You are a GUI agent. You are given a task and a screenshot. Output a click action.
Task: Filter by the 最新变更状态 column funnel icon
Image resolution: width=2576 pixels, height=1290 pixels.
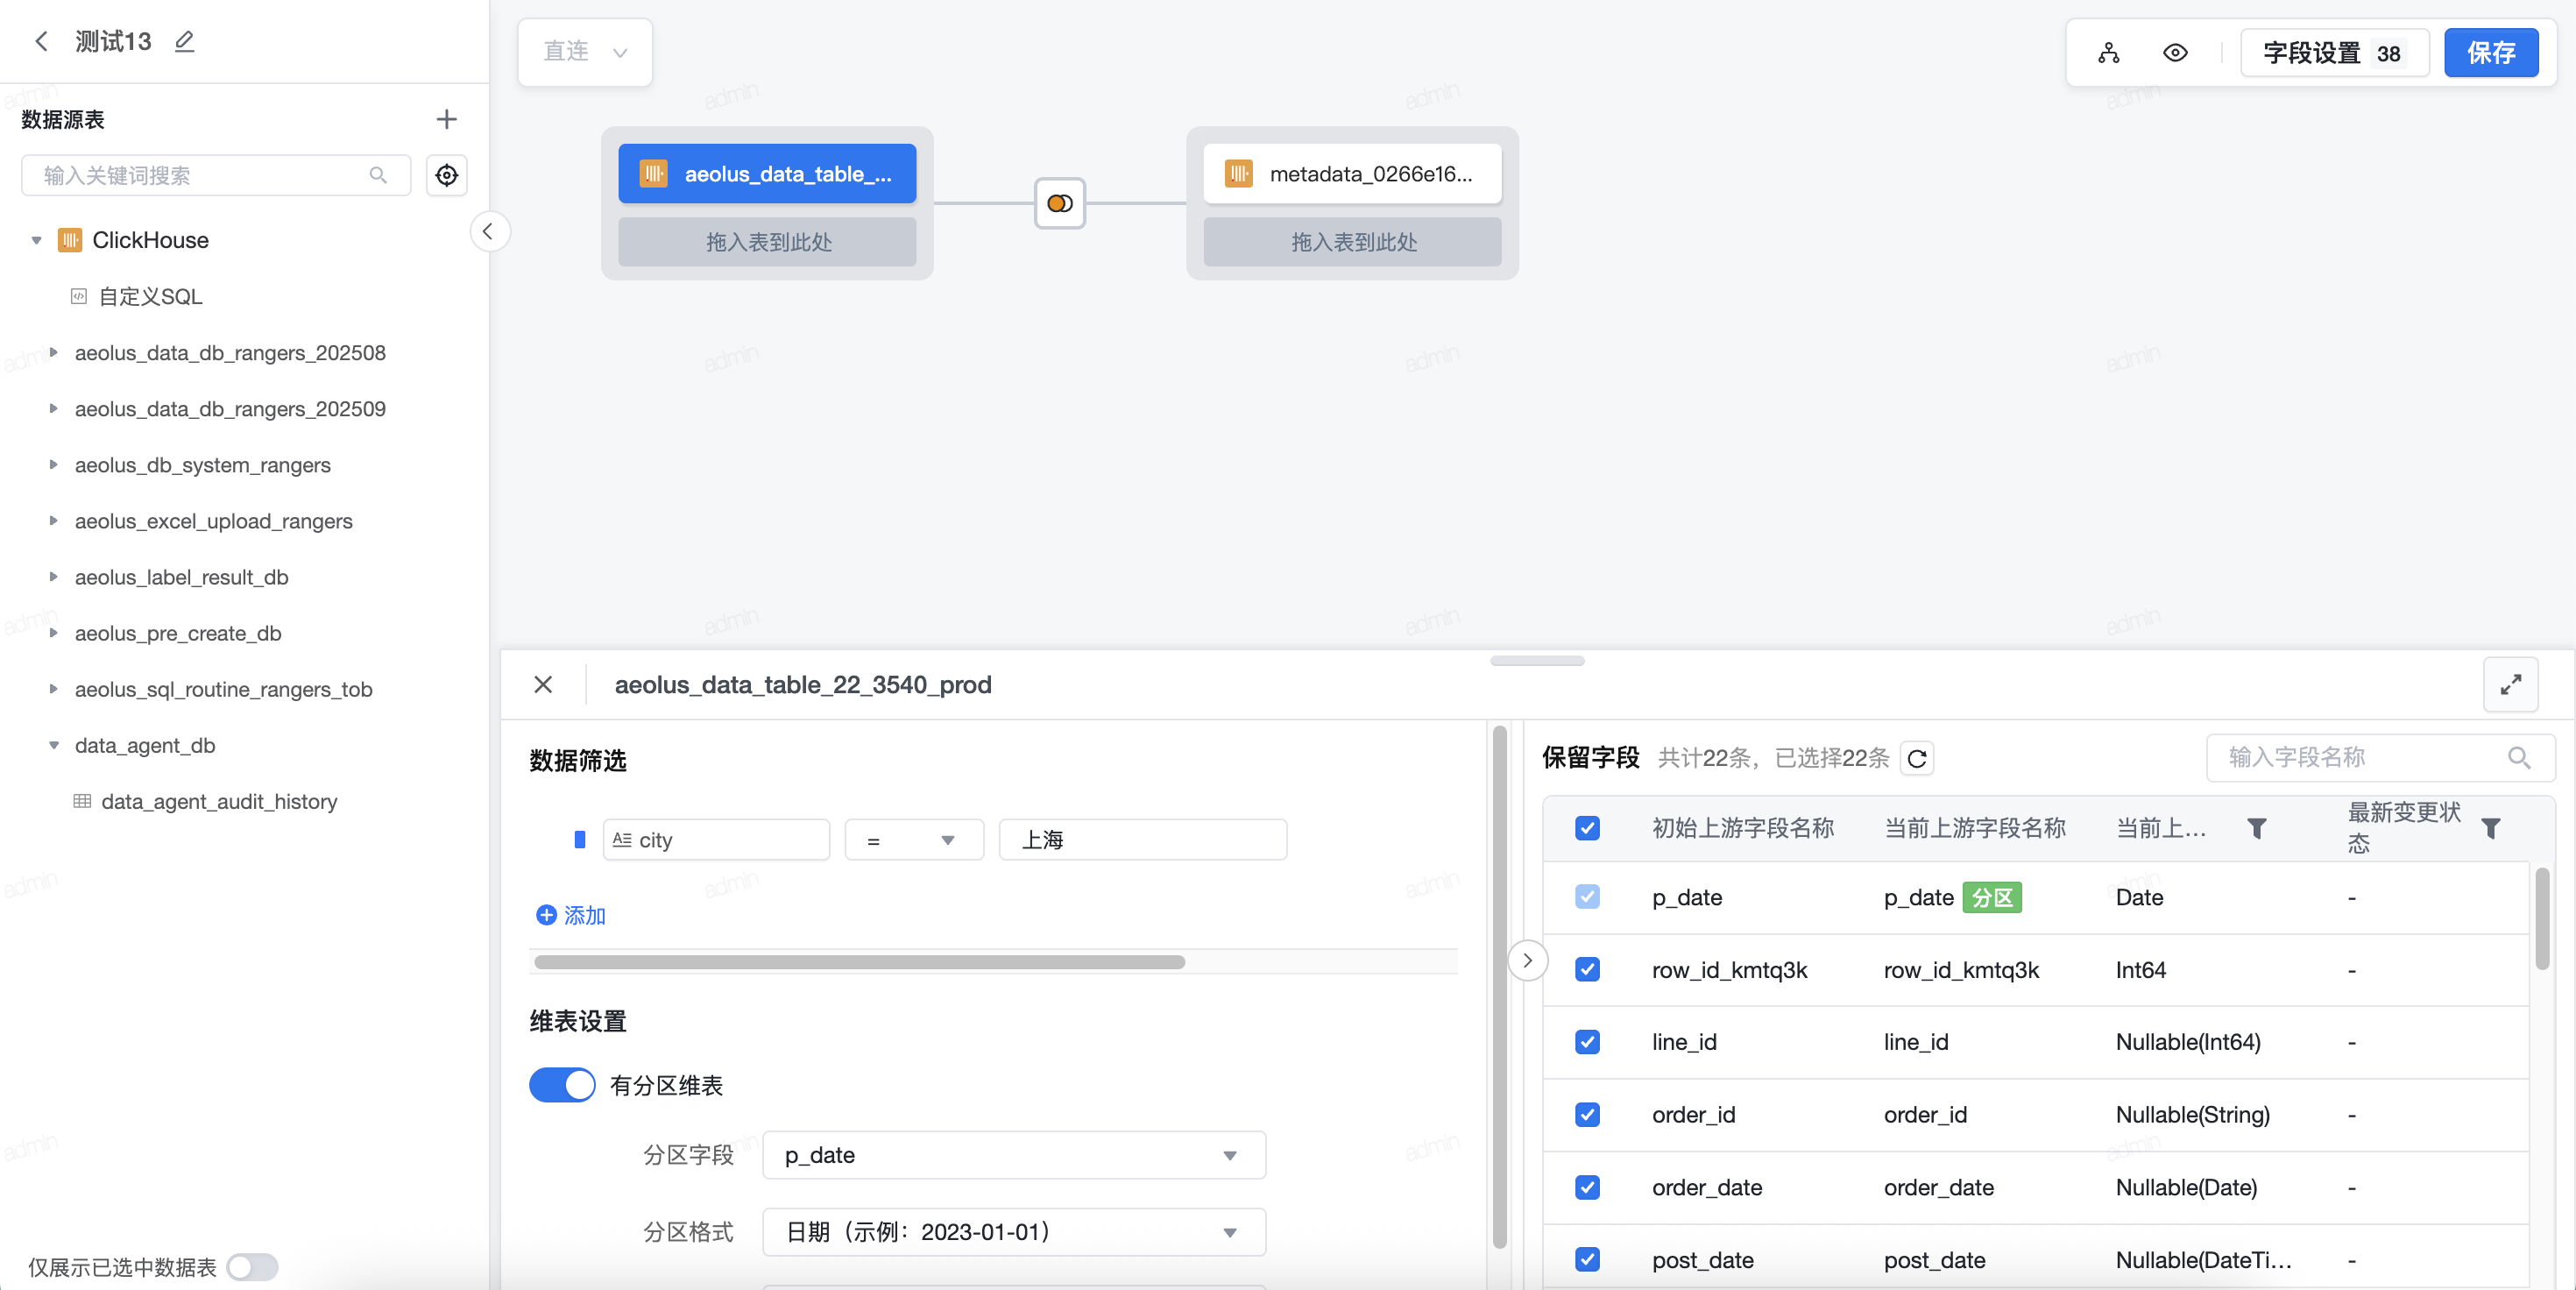pos(2490,828)
